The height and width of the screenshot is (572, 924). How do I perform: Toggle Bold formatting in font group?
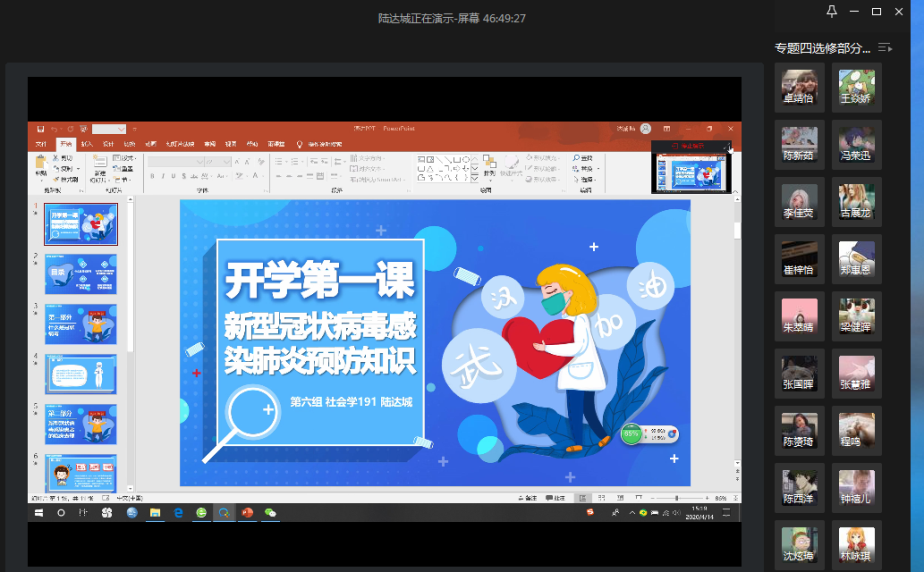pos(152,176)
